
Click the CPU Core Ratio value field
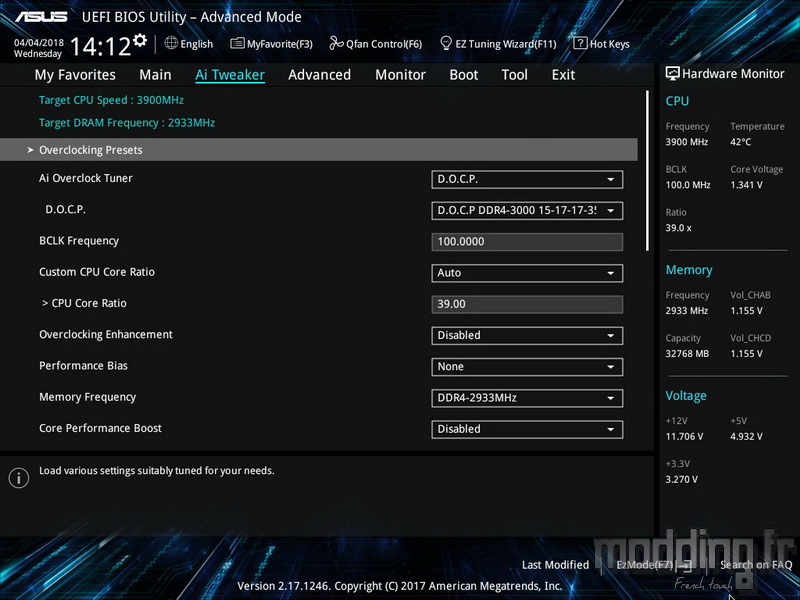click(x=527, y=304)
